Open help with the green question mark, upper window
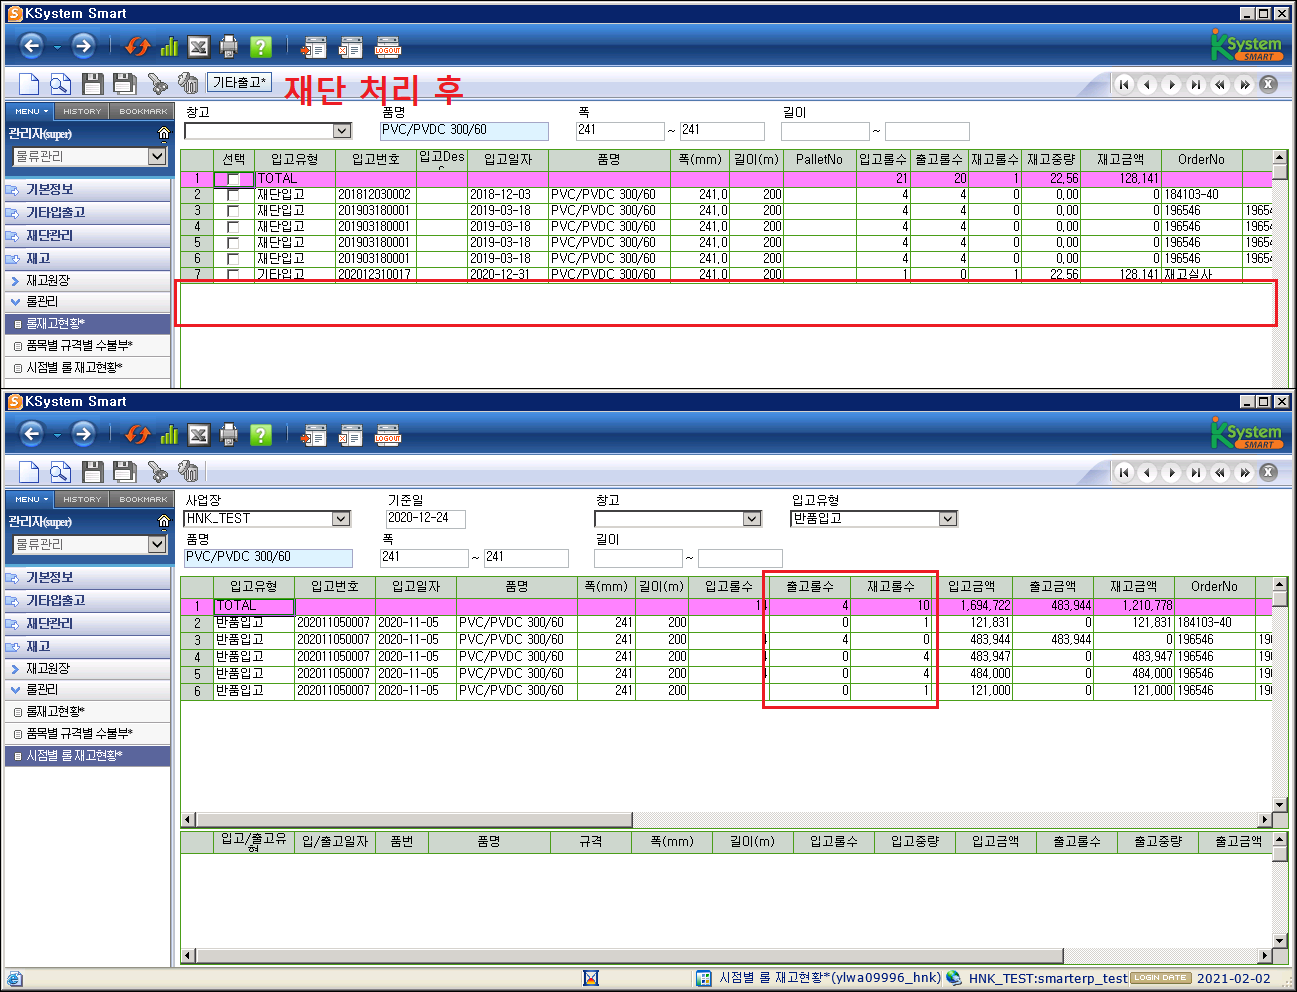 pos(261,47)
